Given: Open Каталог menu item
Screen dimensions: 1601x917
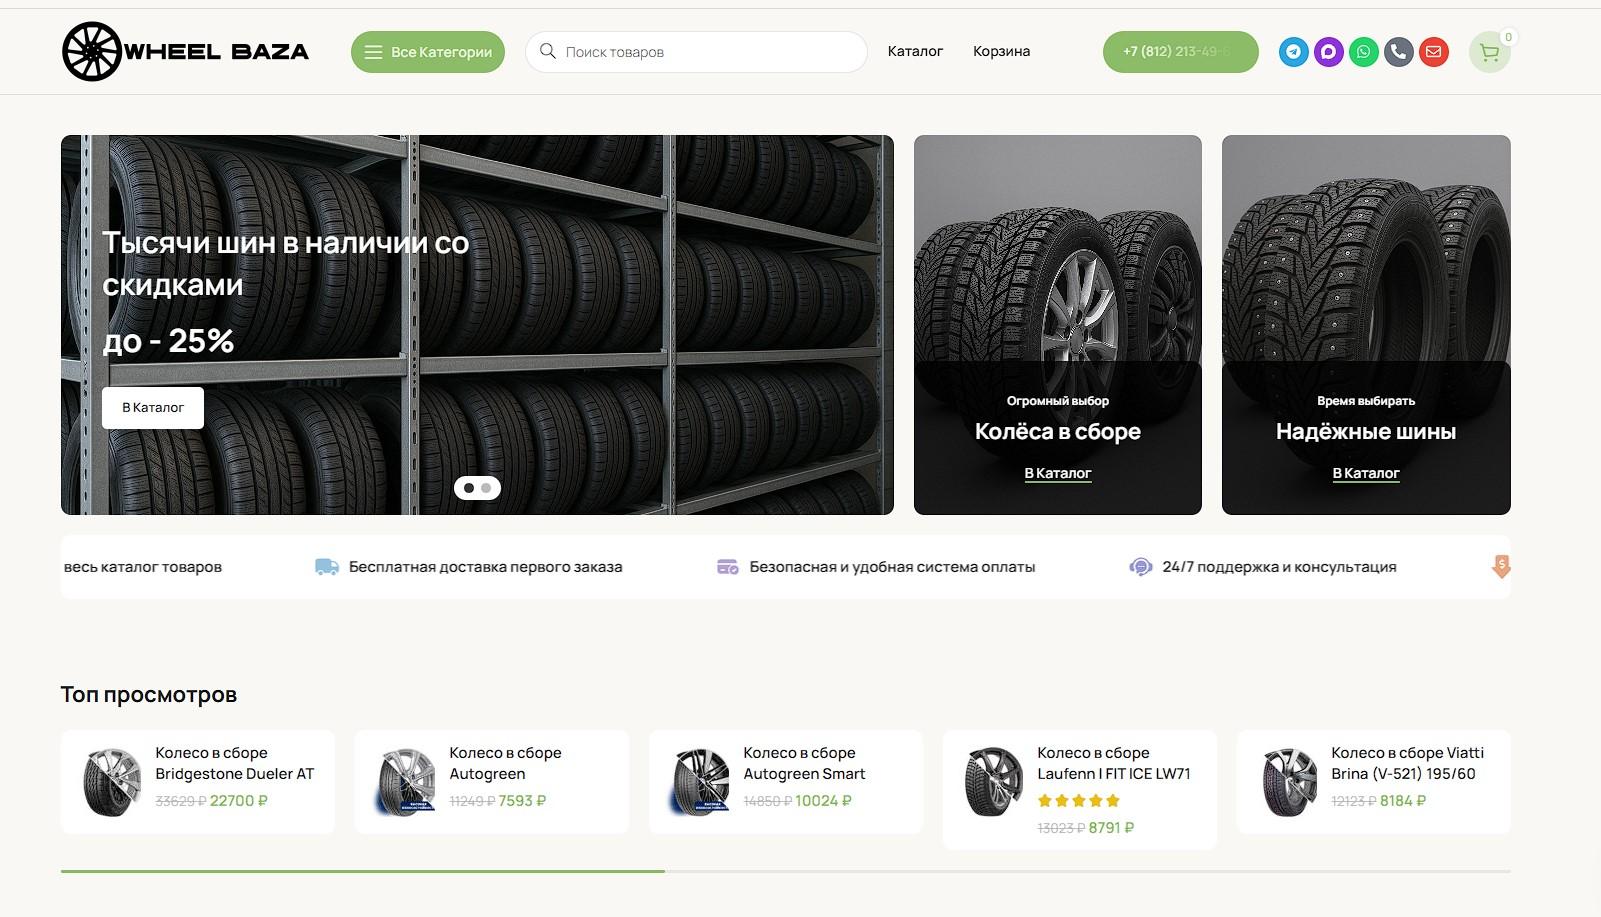Looking at the screenshot, I should click(x=915, y=51).
